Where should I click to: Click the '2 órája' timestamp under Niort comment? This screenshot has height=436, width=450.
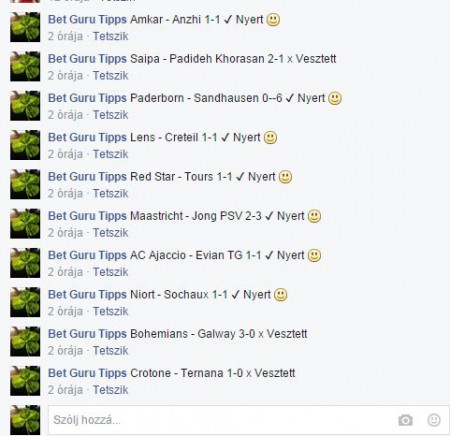[x=65, y=311]
